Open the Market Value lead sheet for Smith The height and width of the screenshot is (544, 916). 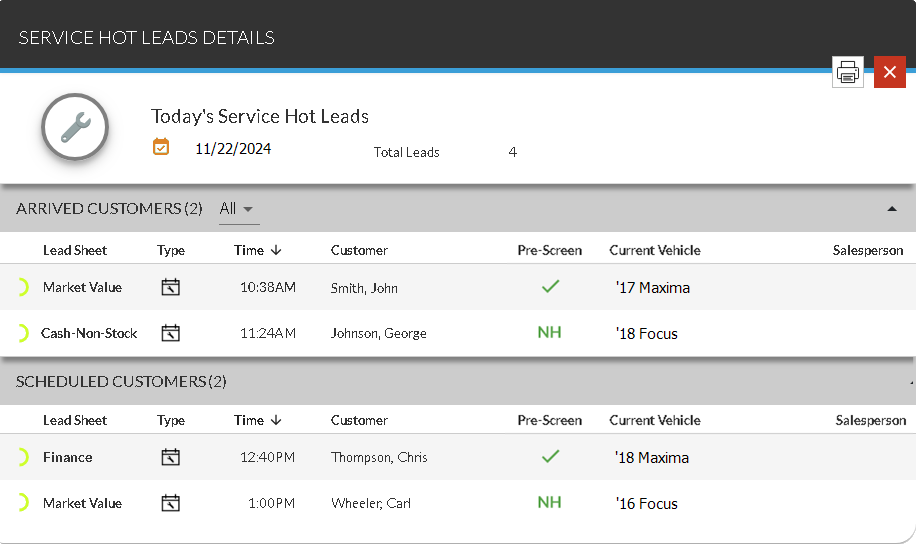pos(82,287)
